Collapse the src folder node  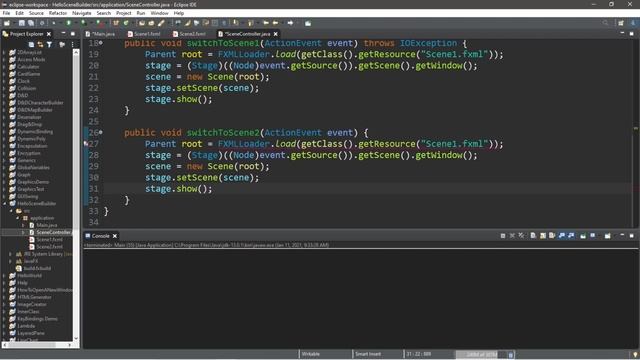[11, 211]
